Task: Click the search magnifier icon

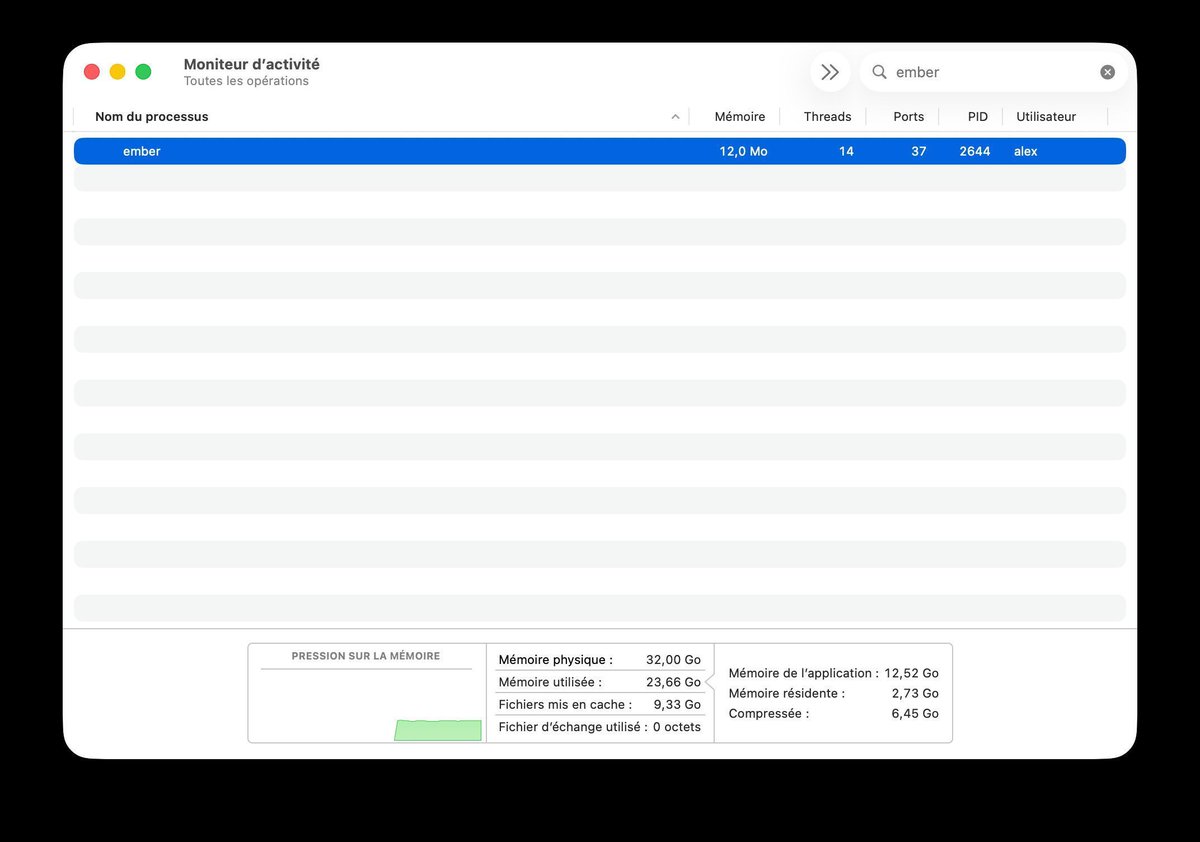Action: (x=879, y=72)
